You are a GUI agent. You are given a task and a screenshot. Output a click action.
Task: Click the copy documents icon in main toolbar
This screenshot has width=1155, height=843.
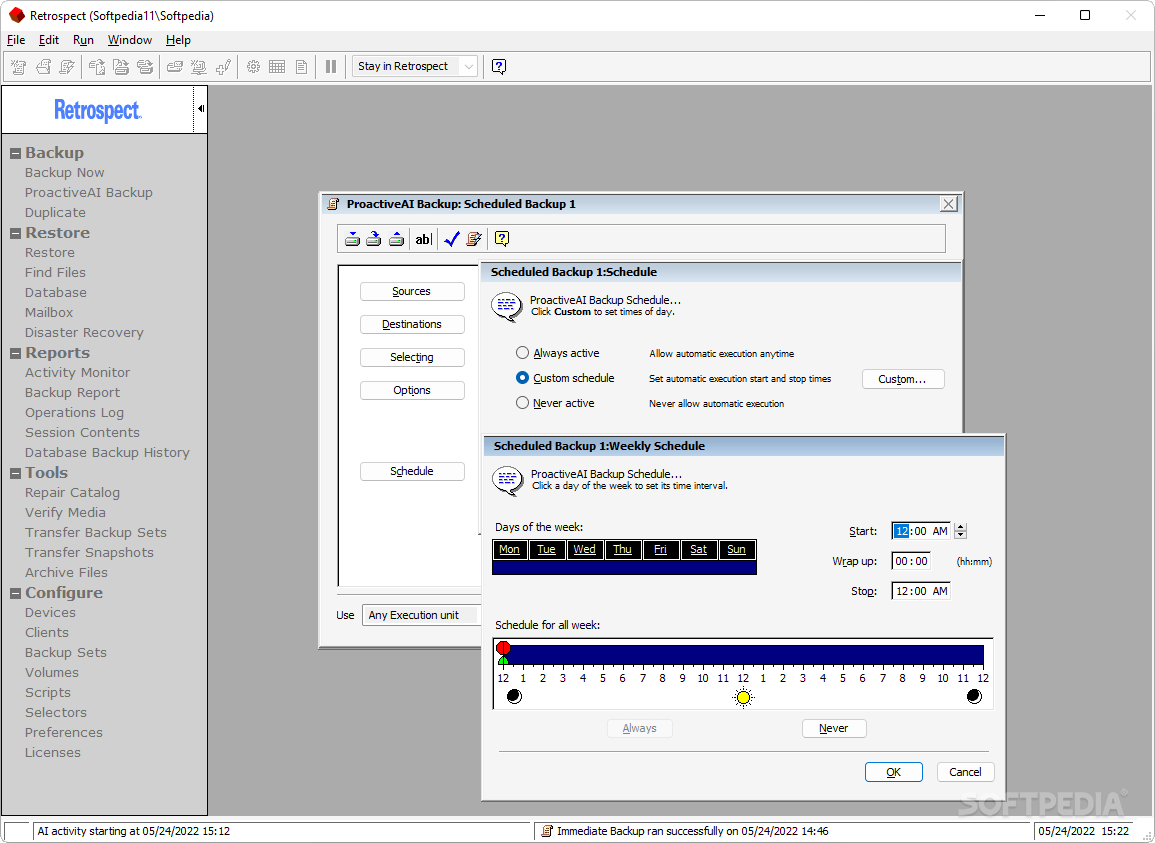96,67
